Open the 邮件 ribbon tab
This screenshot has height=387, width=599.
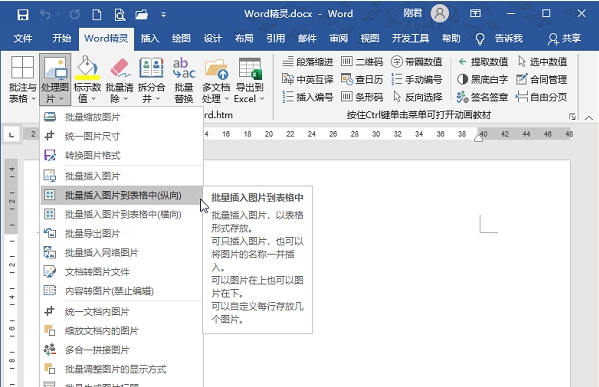tap(307, 38)
